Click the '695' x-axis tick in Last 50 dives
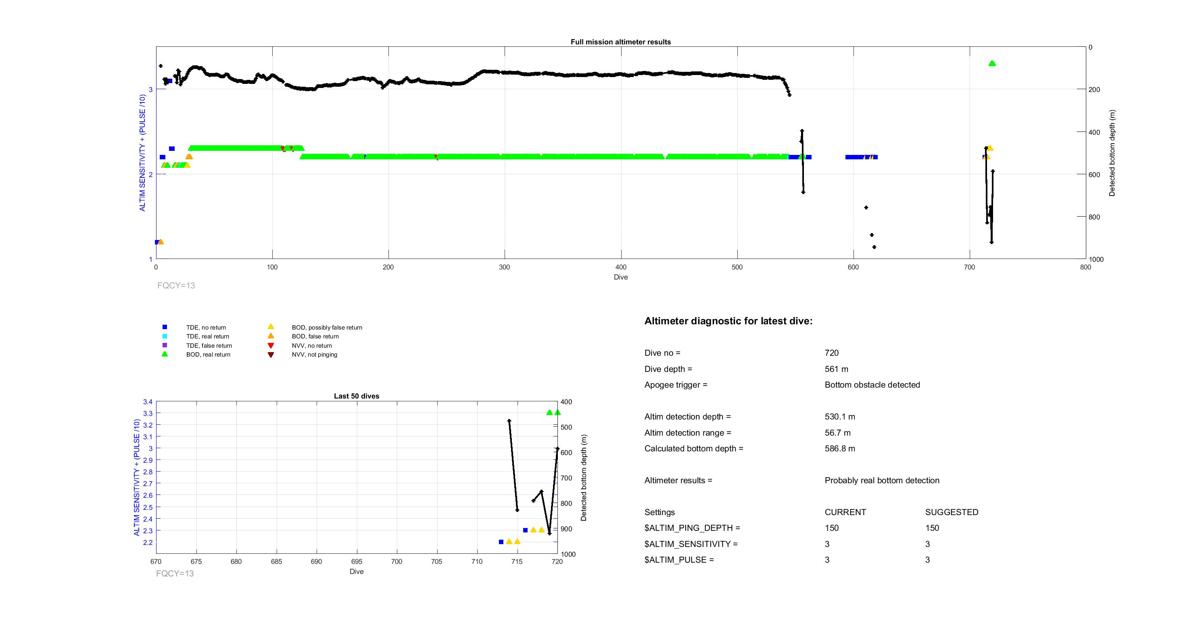The image size is (1200, 622). [357, 562]
